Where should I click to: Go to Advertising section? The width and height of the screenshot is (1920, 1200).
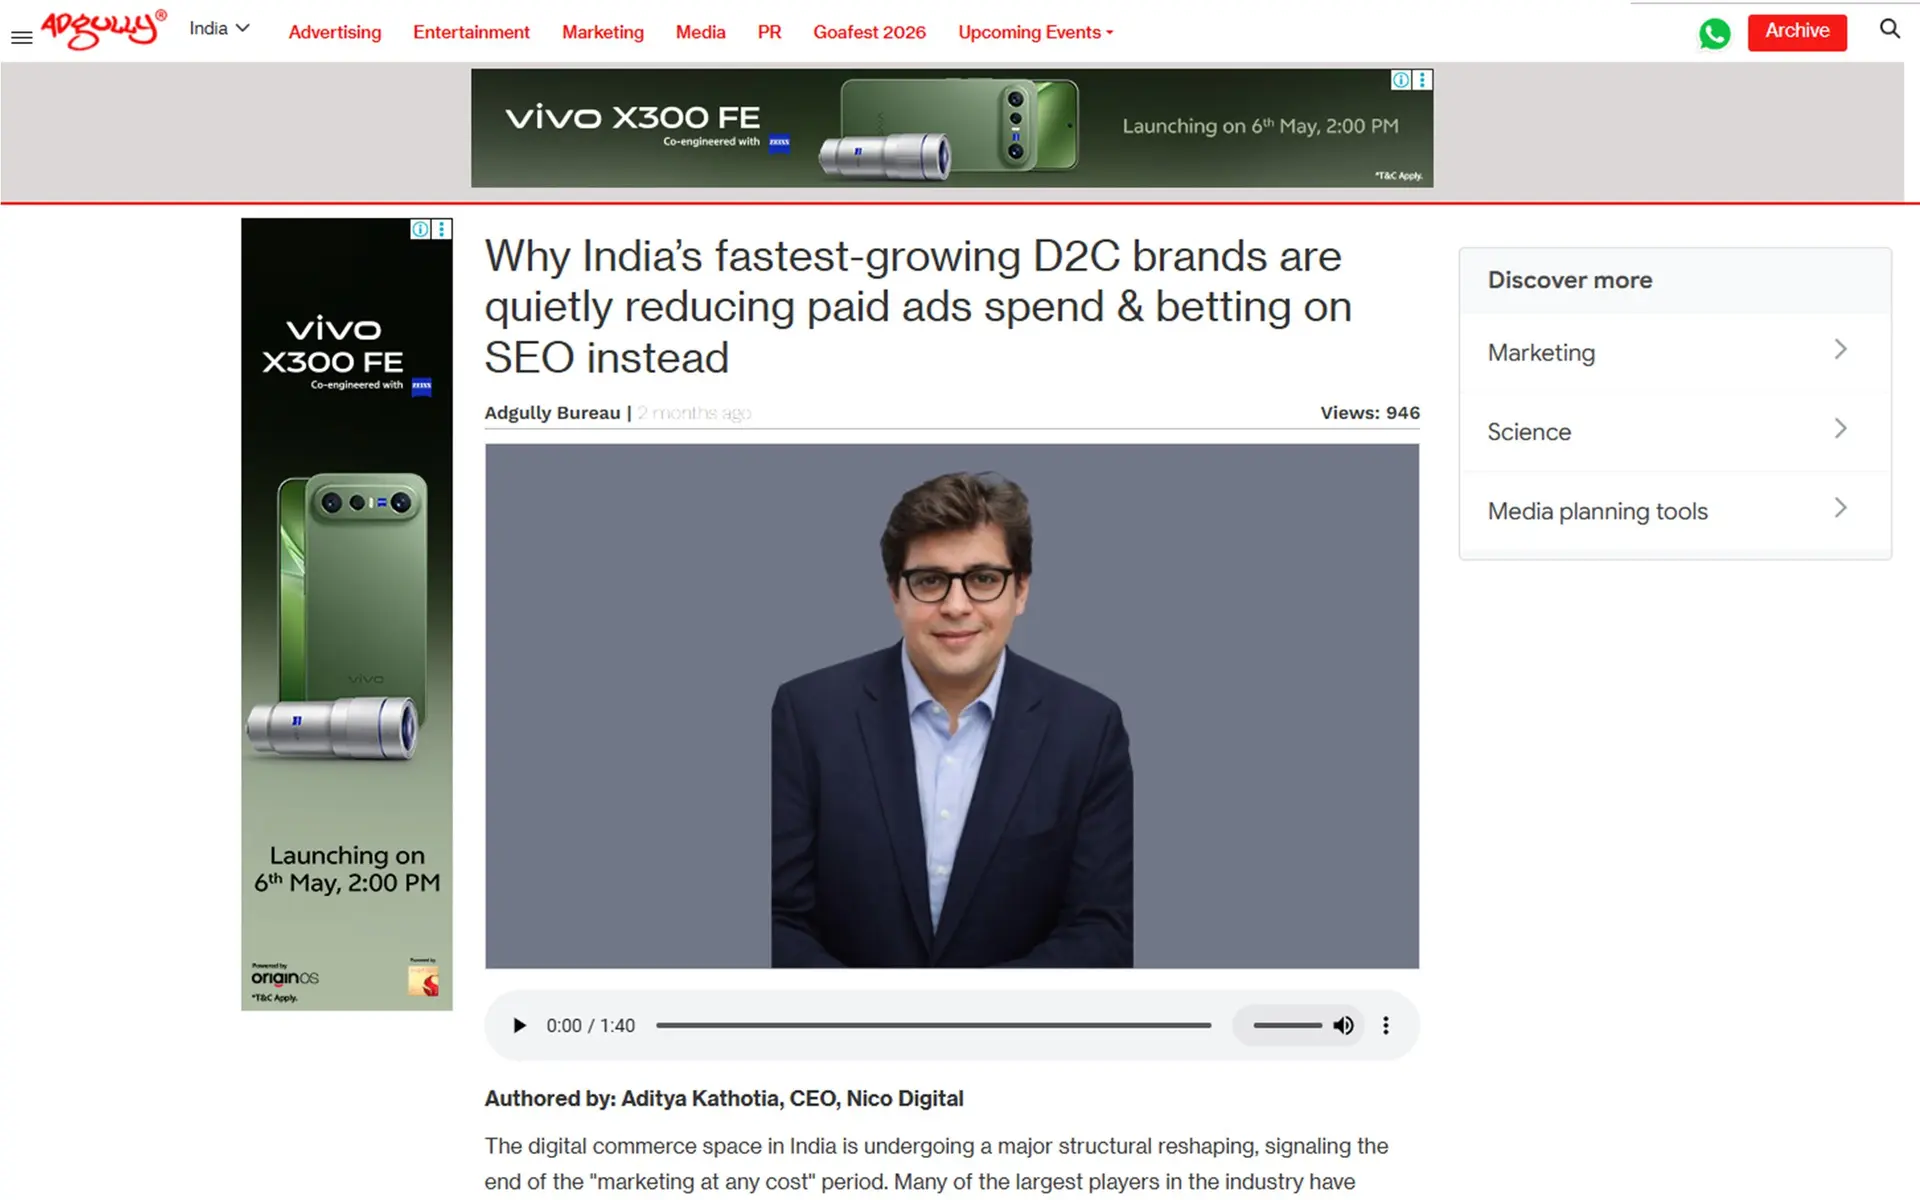[x=335, y=32]
